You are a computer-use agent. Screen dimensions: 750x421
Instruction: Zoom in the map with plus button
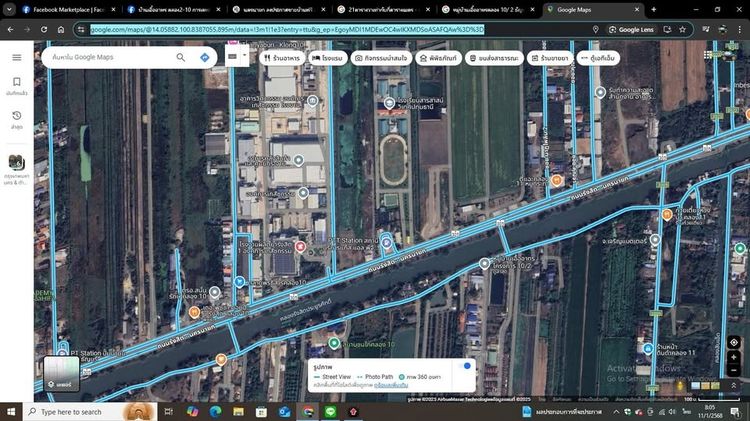[x=733, y=357]
